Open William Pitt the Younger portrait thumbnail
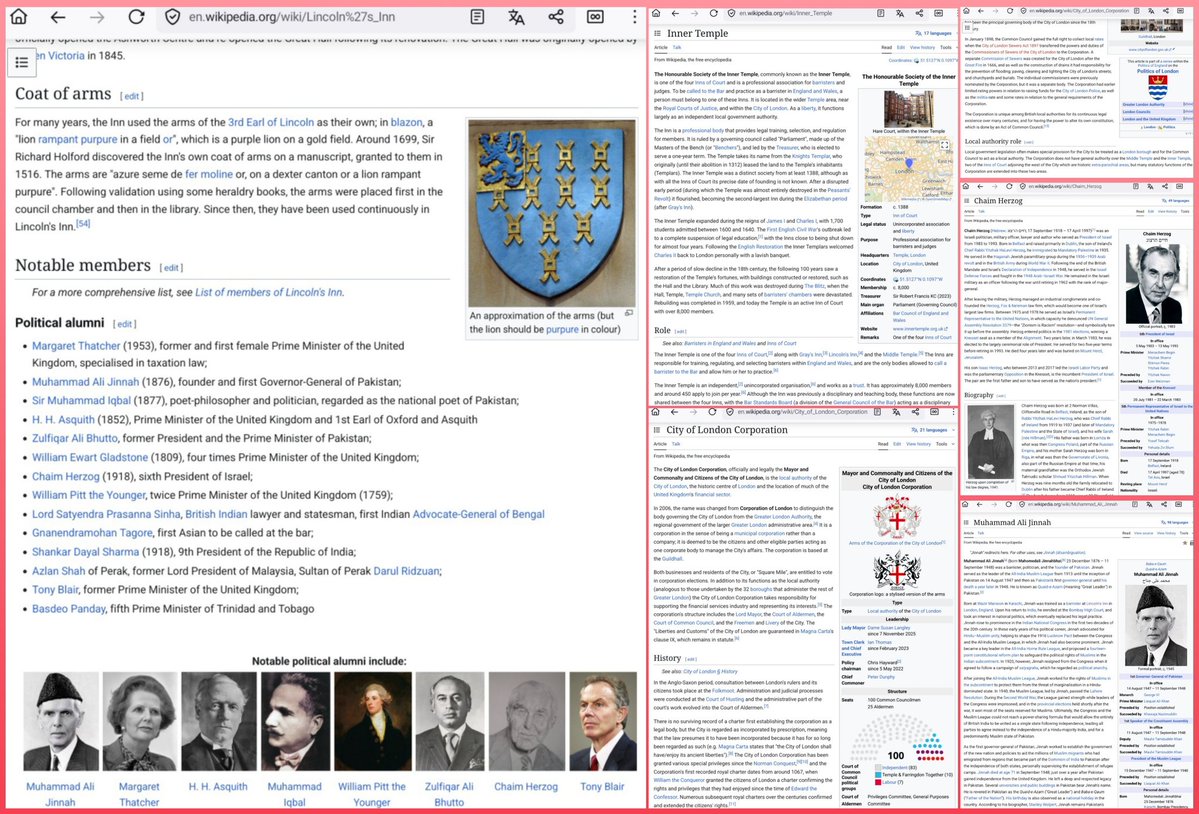The image size is (1199, 814). 372,722
